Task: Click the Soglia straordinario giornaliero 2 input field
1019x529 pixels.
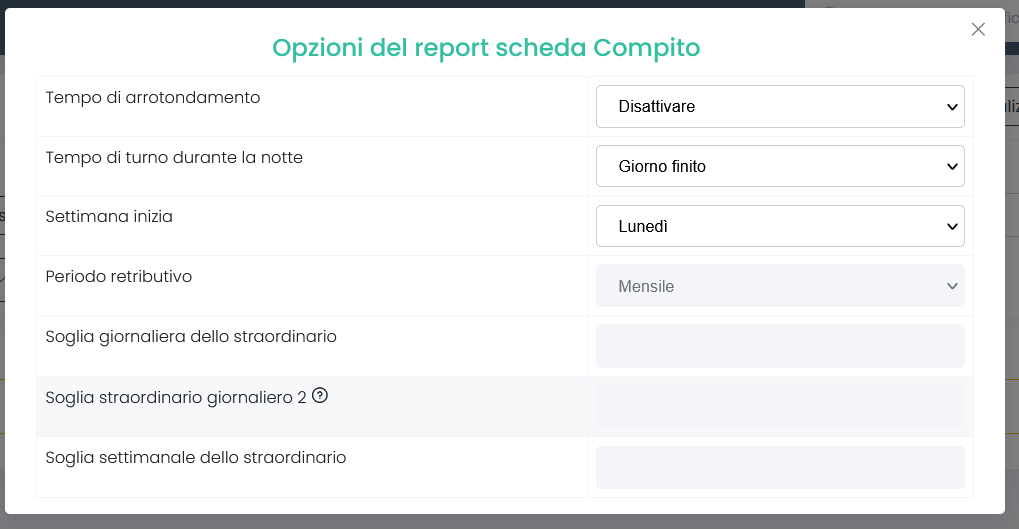Action: pos(780,406)
